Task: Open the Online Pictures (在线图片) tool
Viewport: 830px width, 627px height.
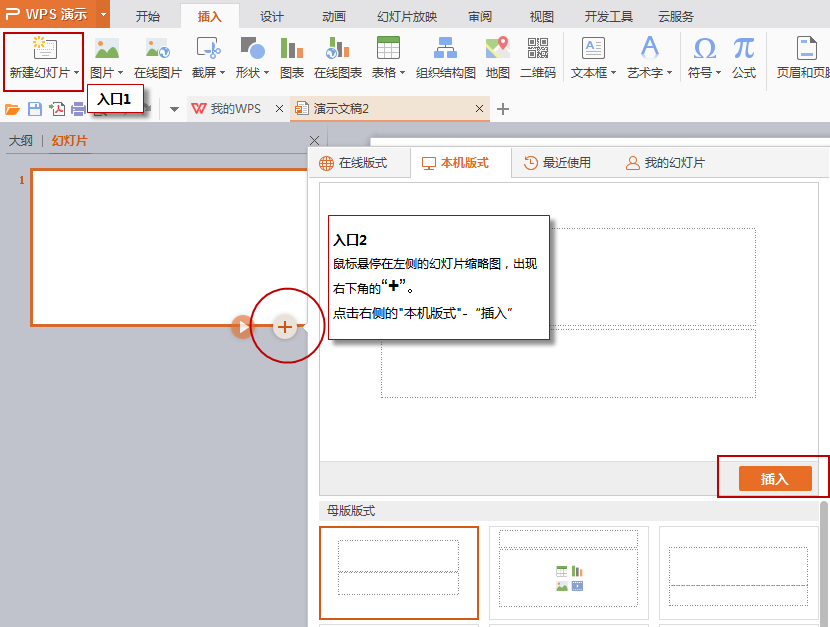Action: click(x=157, y=58)
